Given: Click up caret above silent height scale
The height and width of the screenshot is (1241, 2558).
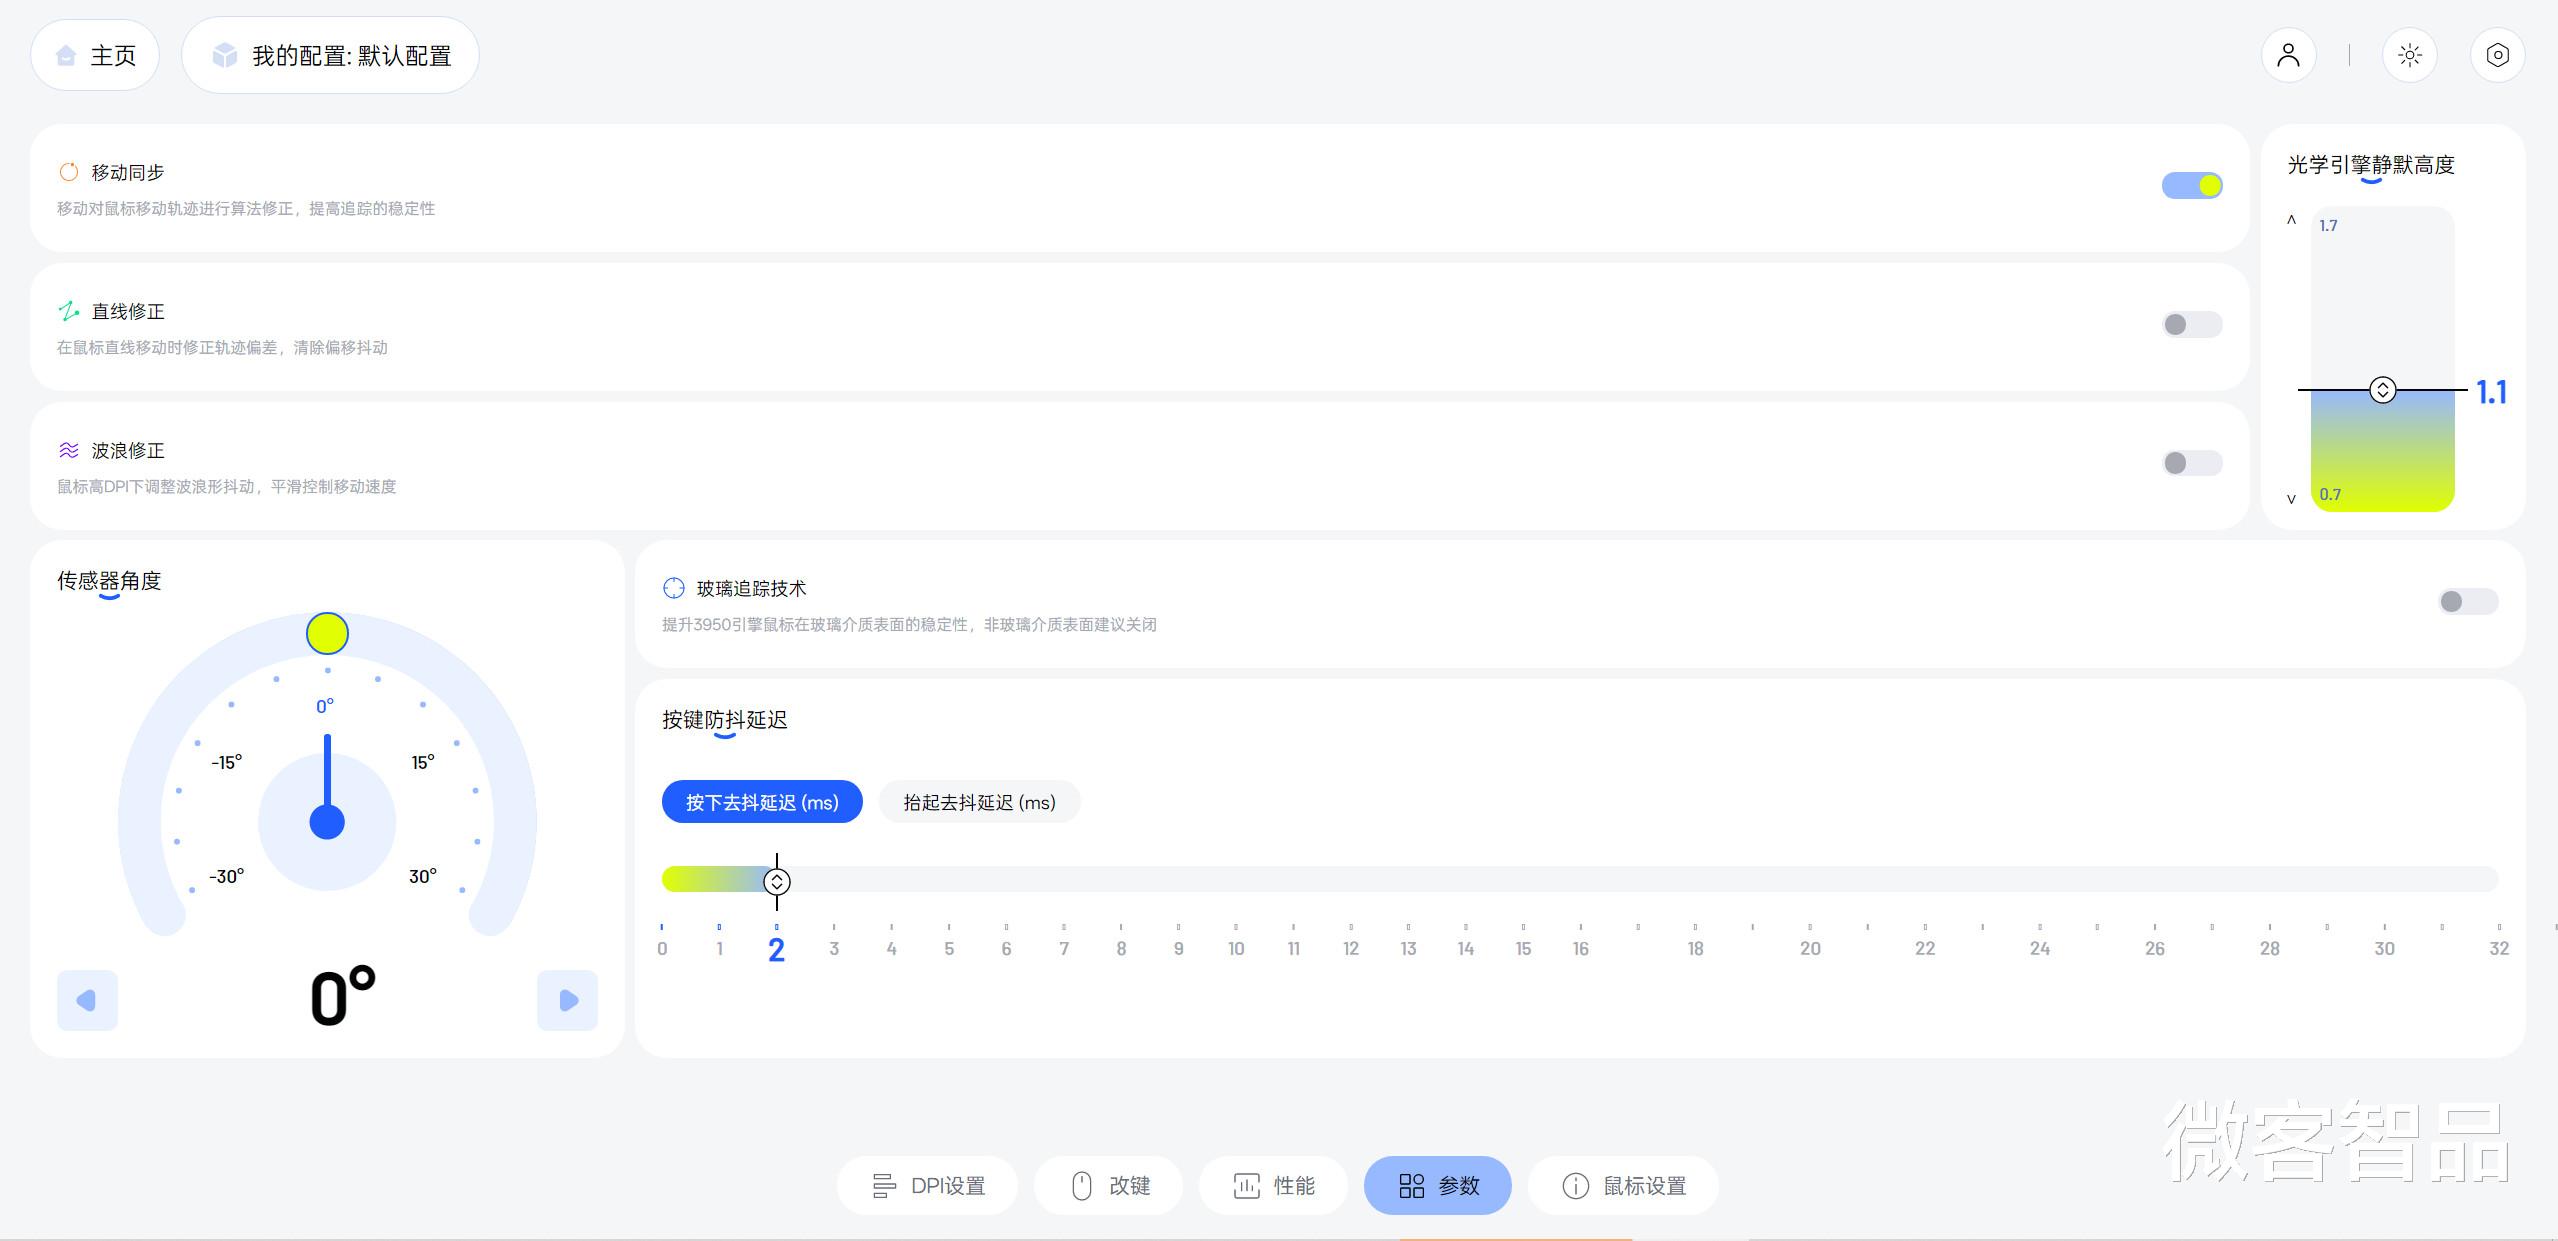Looking at the screenshot, I should point(2291,220).
